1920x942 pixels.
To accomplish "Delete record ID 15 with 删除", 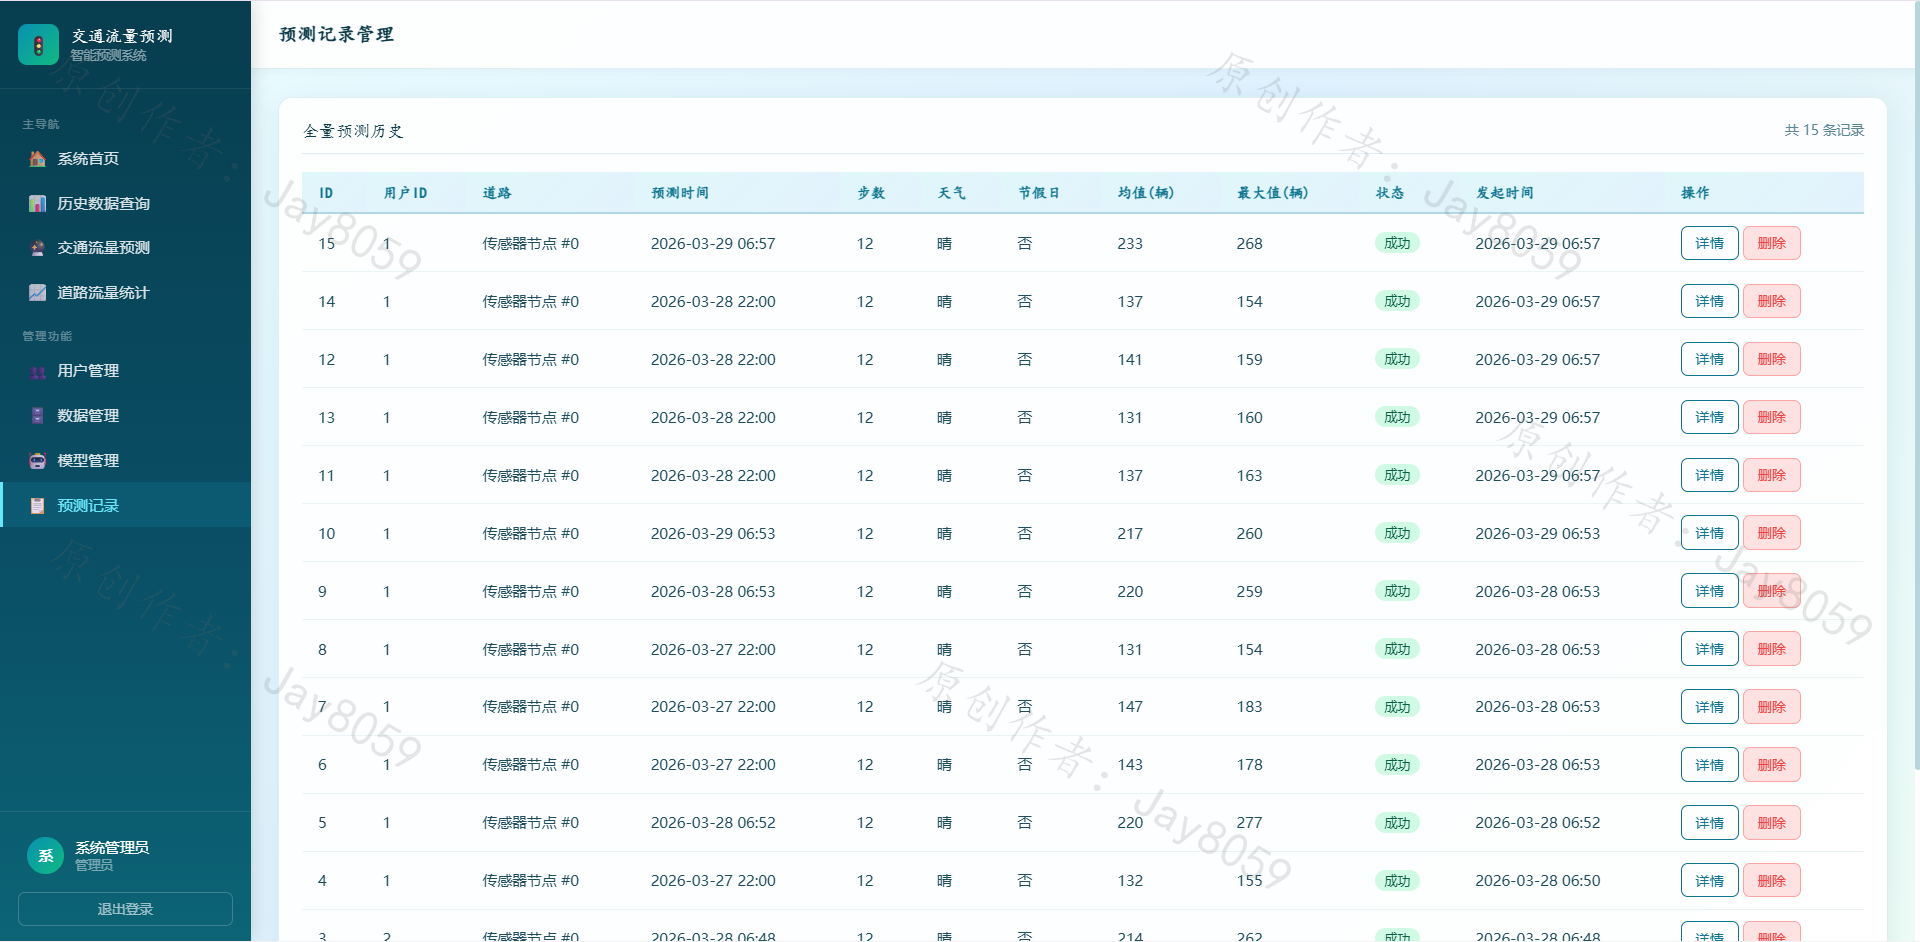I will tap(1771, 243).
